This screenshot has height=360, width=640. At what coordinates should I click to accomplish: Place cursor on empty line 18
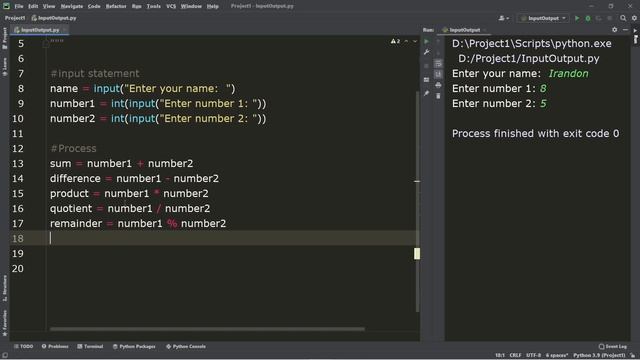(x=233, y=238)
